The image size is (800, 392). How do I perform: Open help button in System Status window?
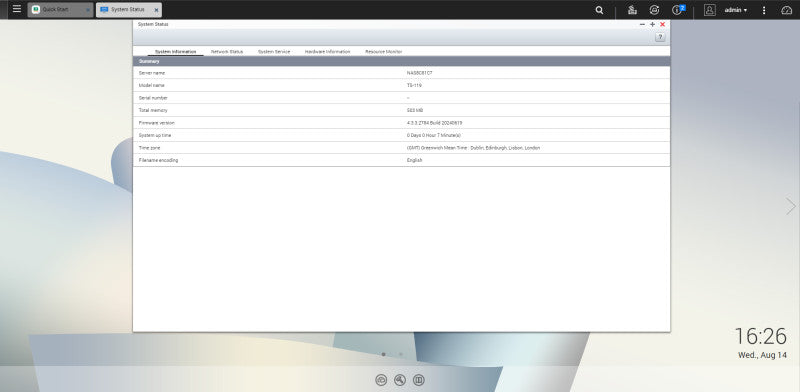(660, 37)
